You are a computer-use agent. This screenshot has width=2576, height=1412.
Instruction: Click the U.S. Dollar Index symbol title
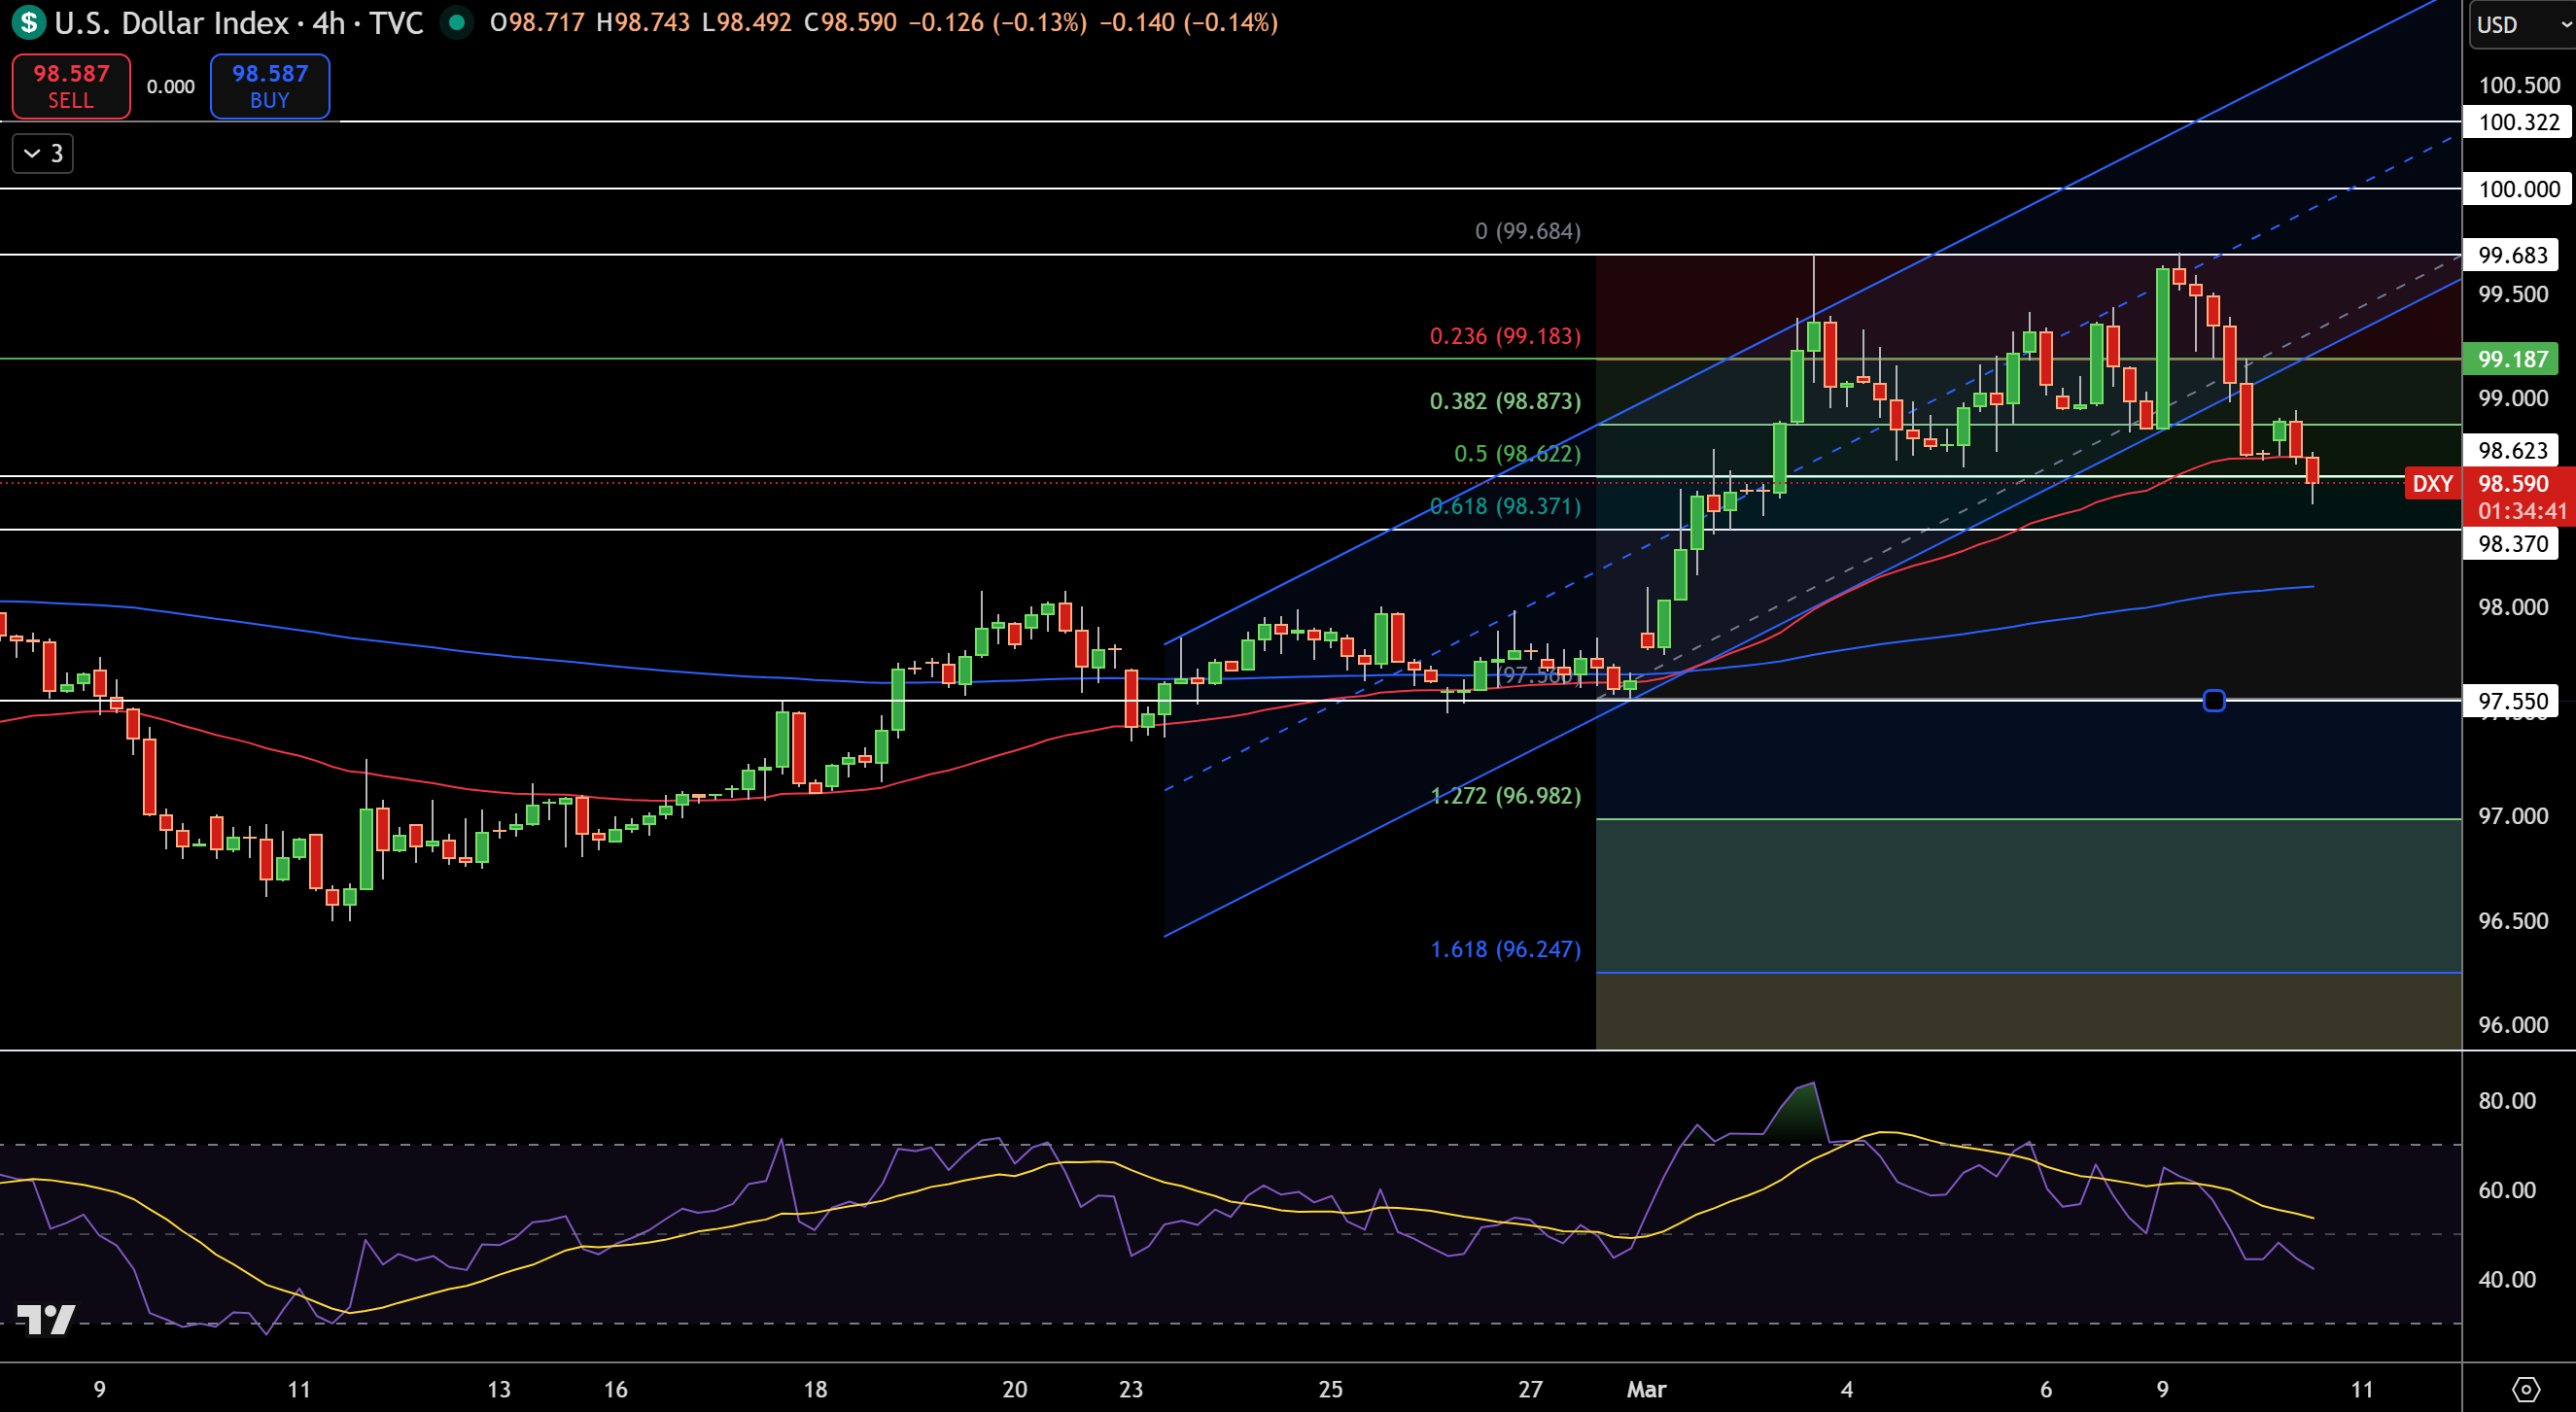(172, 22)
